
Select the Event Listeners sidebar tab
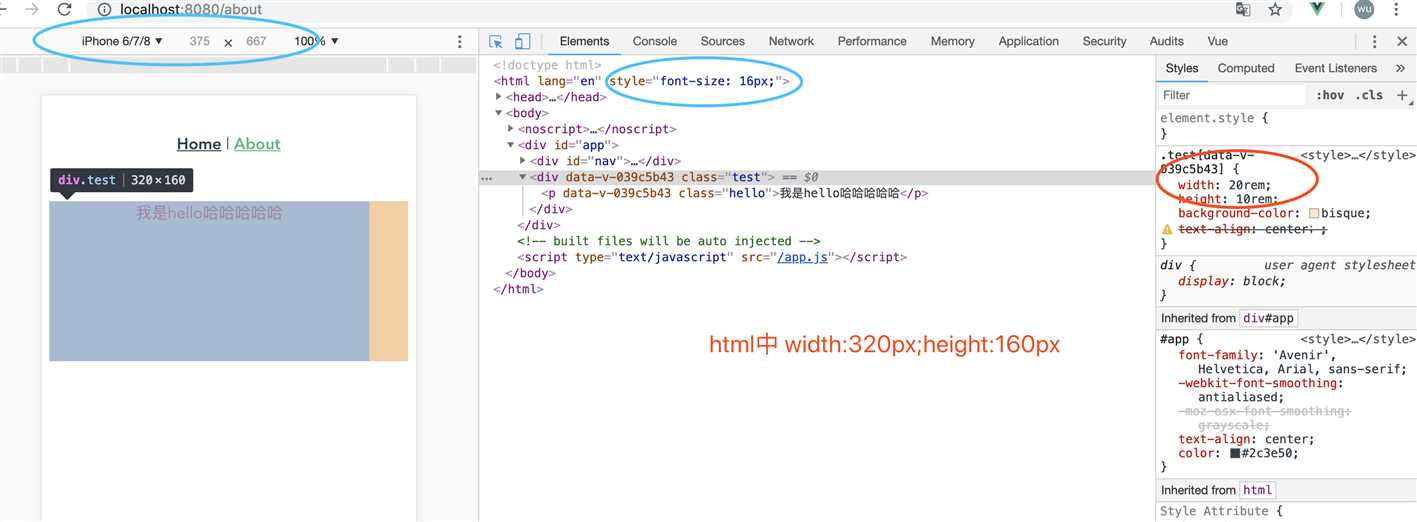pyautogui.click(x=1335, y=68)
